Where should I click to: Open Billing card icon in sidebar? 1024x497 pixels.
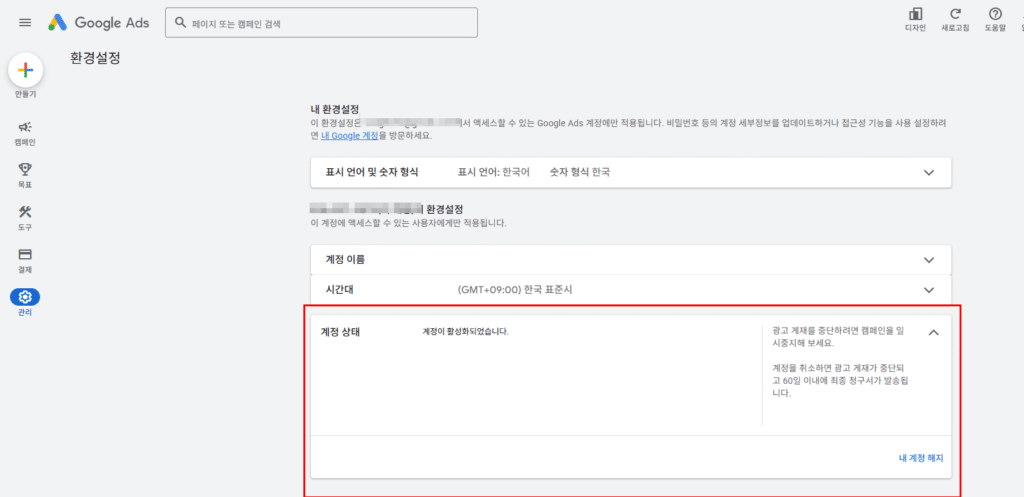click(25, 255)
